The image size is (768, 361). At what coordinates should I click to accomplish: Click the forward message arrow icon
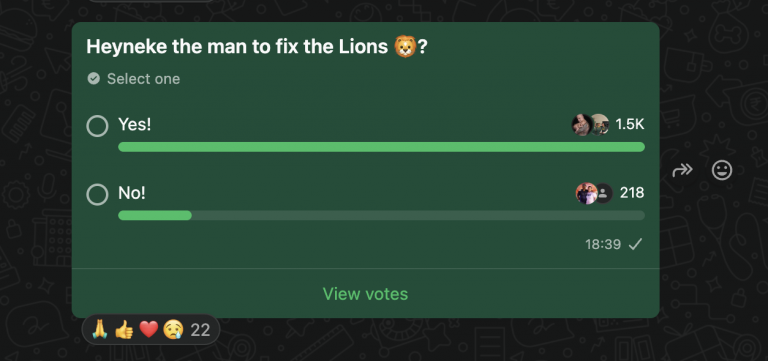(x=682, y=170)
